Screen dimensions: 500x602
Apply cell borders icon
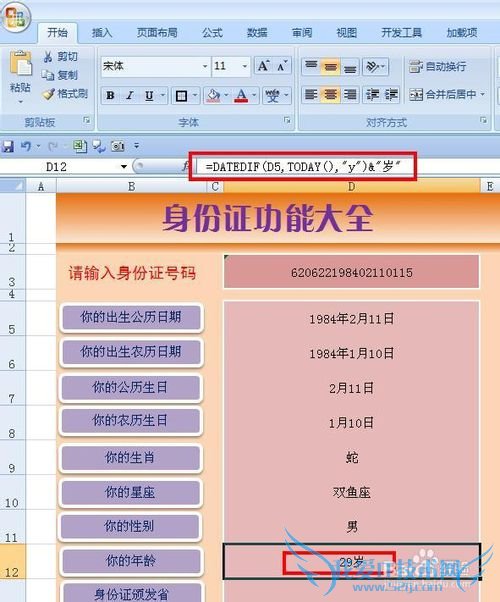(x=181, y=95)
